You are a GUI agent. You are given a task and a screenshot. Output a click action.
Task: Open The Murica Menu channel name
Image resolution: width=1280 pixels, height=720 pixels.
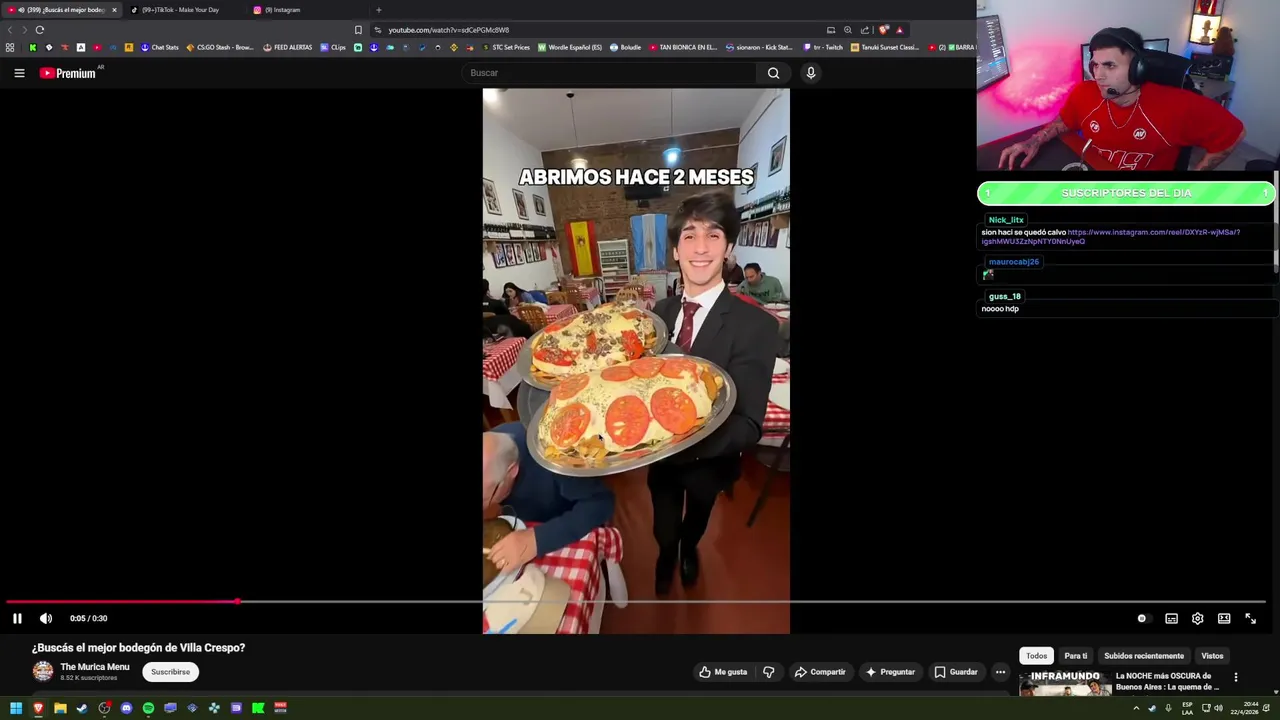click(95, 667)
